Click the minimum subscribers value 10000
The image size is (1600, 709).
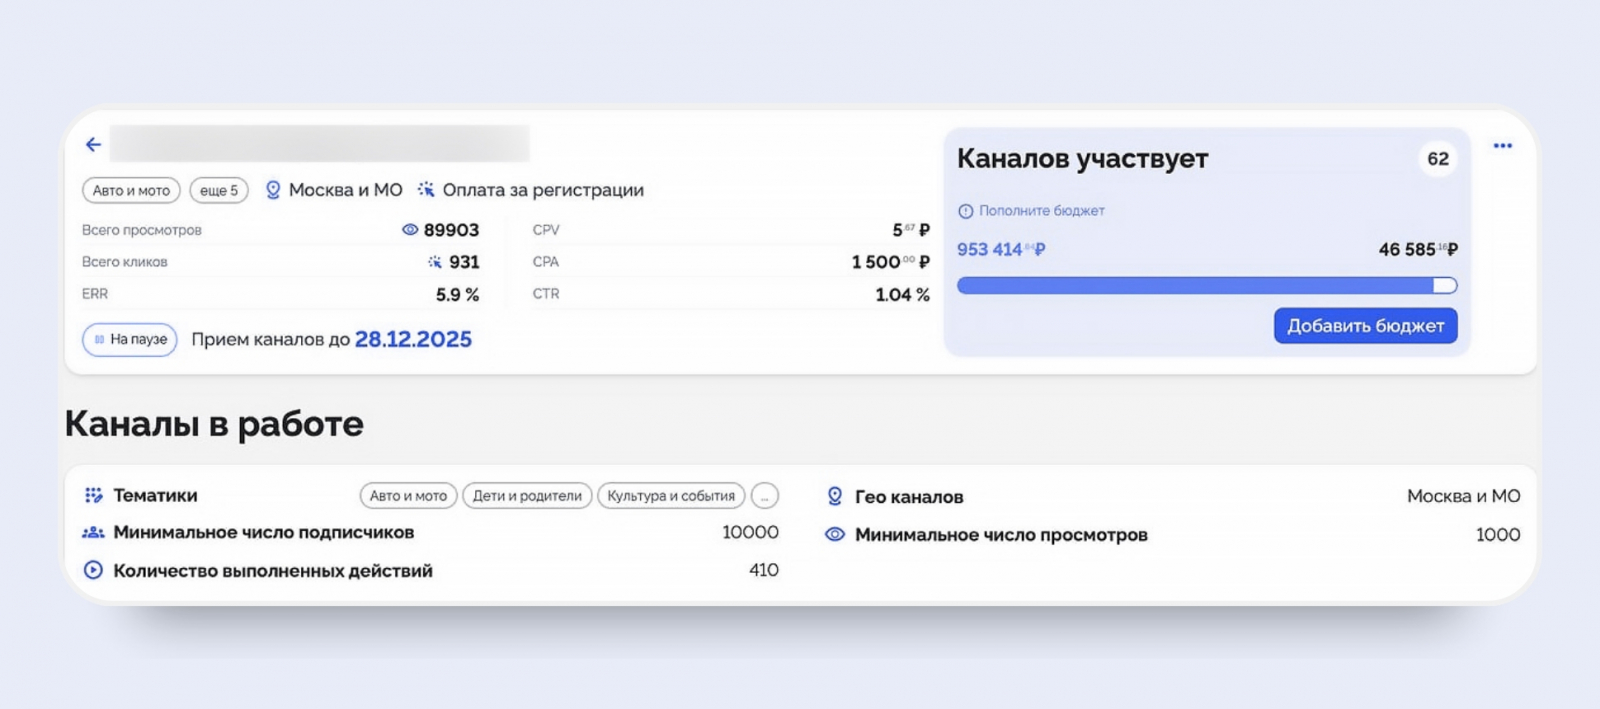click(750, 533)
